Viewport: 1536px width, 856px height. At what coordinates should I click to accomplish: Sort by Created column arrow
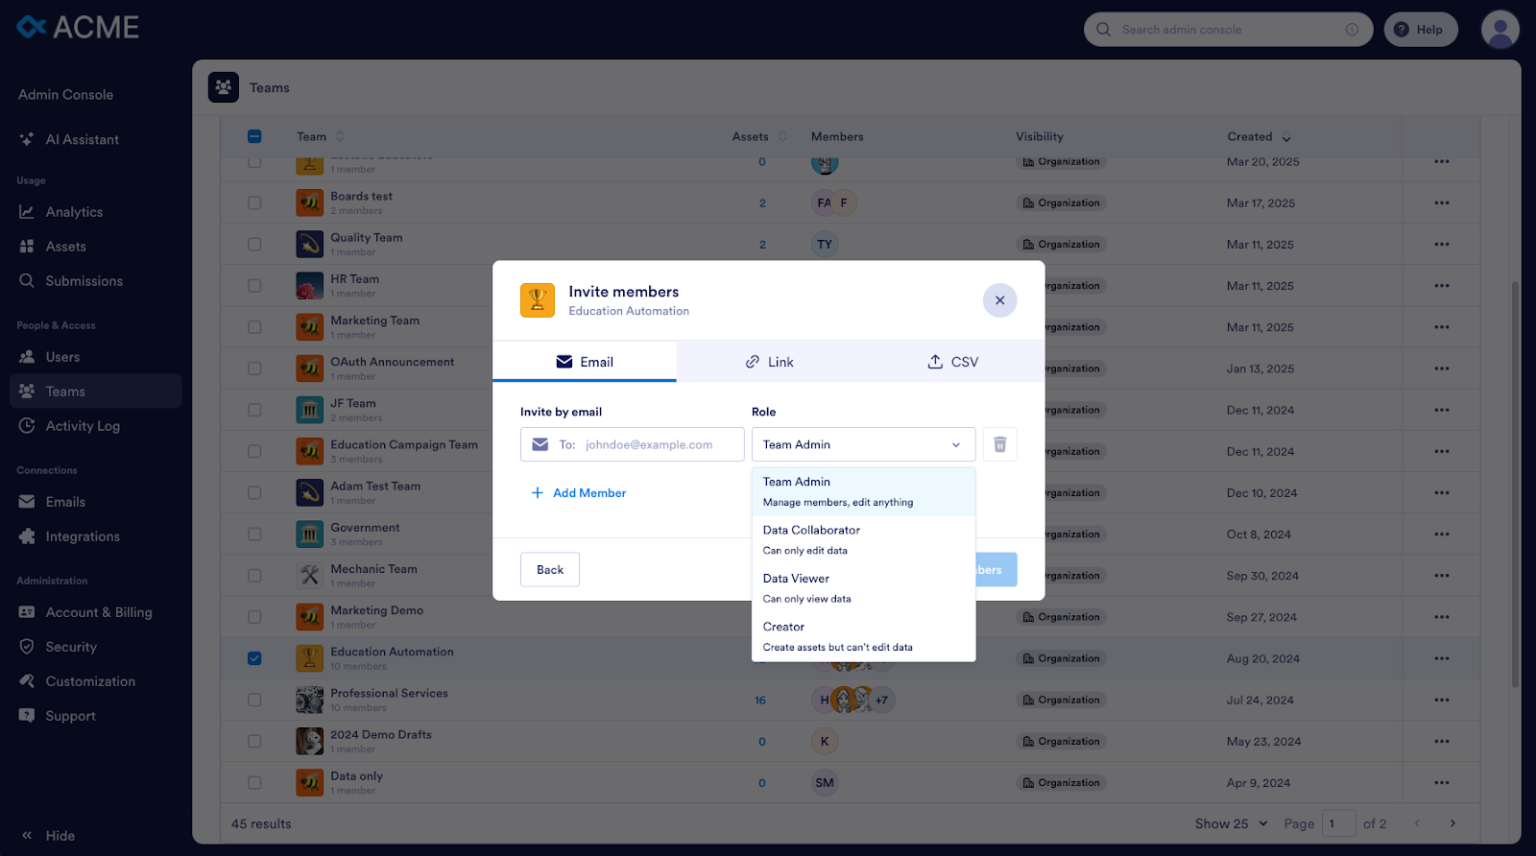(1287, 138)
